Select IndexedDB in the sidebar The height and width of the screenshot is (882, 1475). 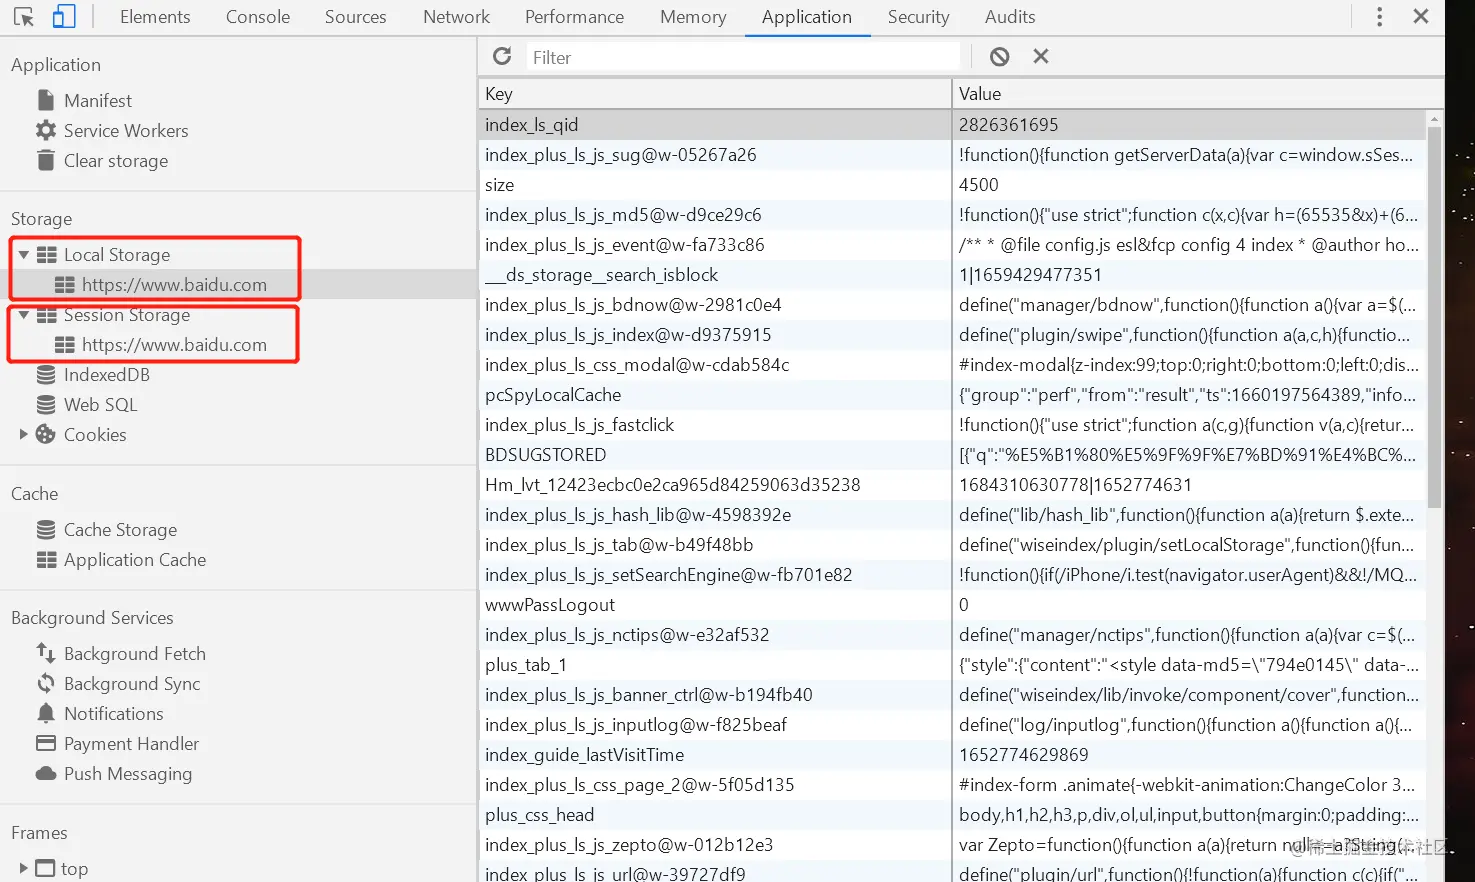pyautogui.click(x=107, y=375)
